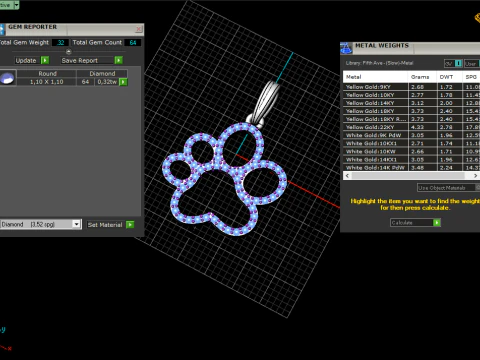Click the Diamond type cell in gem table
This screenshot has height=360, width=480.
(x=102, y=74)
